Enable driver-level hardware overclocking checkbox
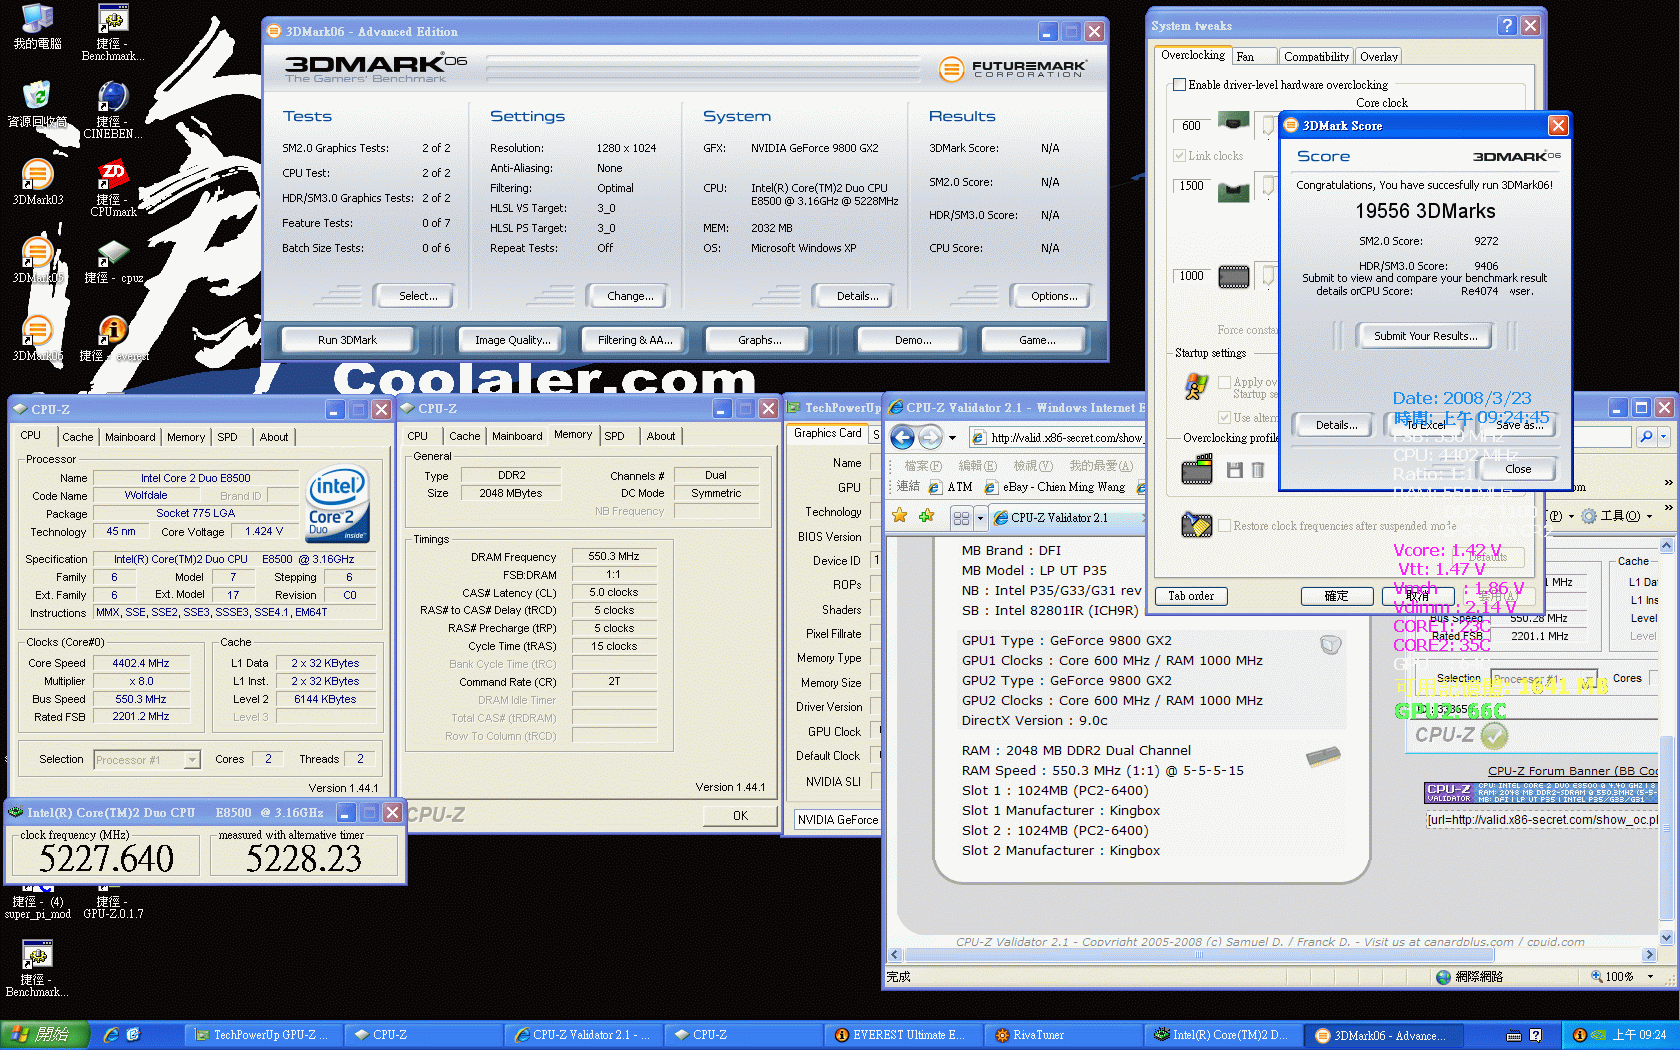Viewport: 1680px width, 1050px height. coord(1180,85)
